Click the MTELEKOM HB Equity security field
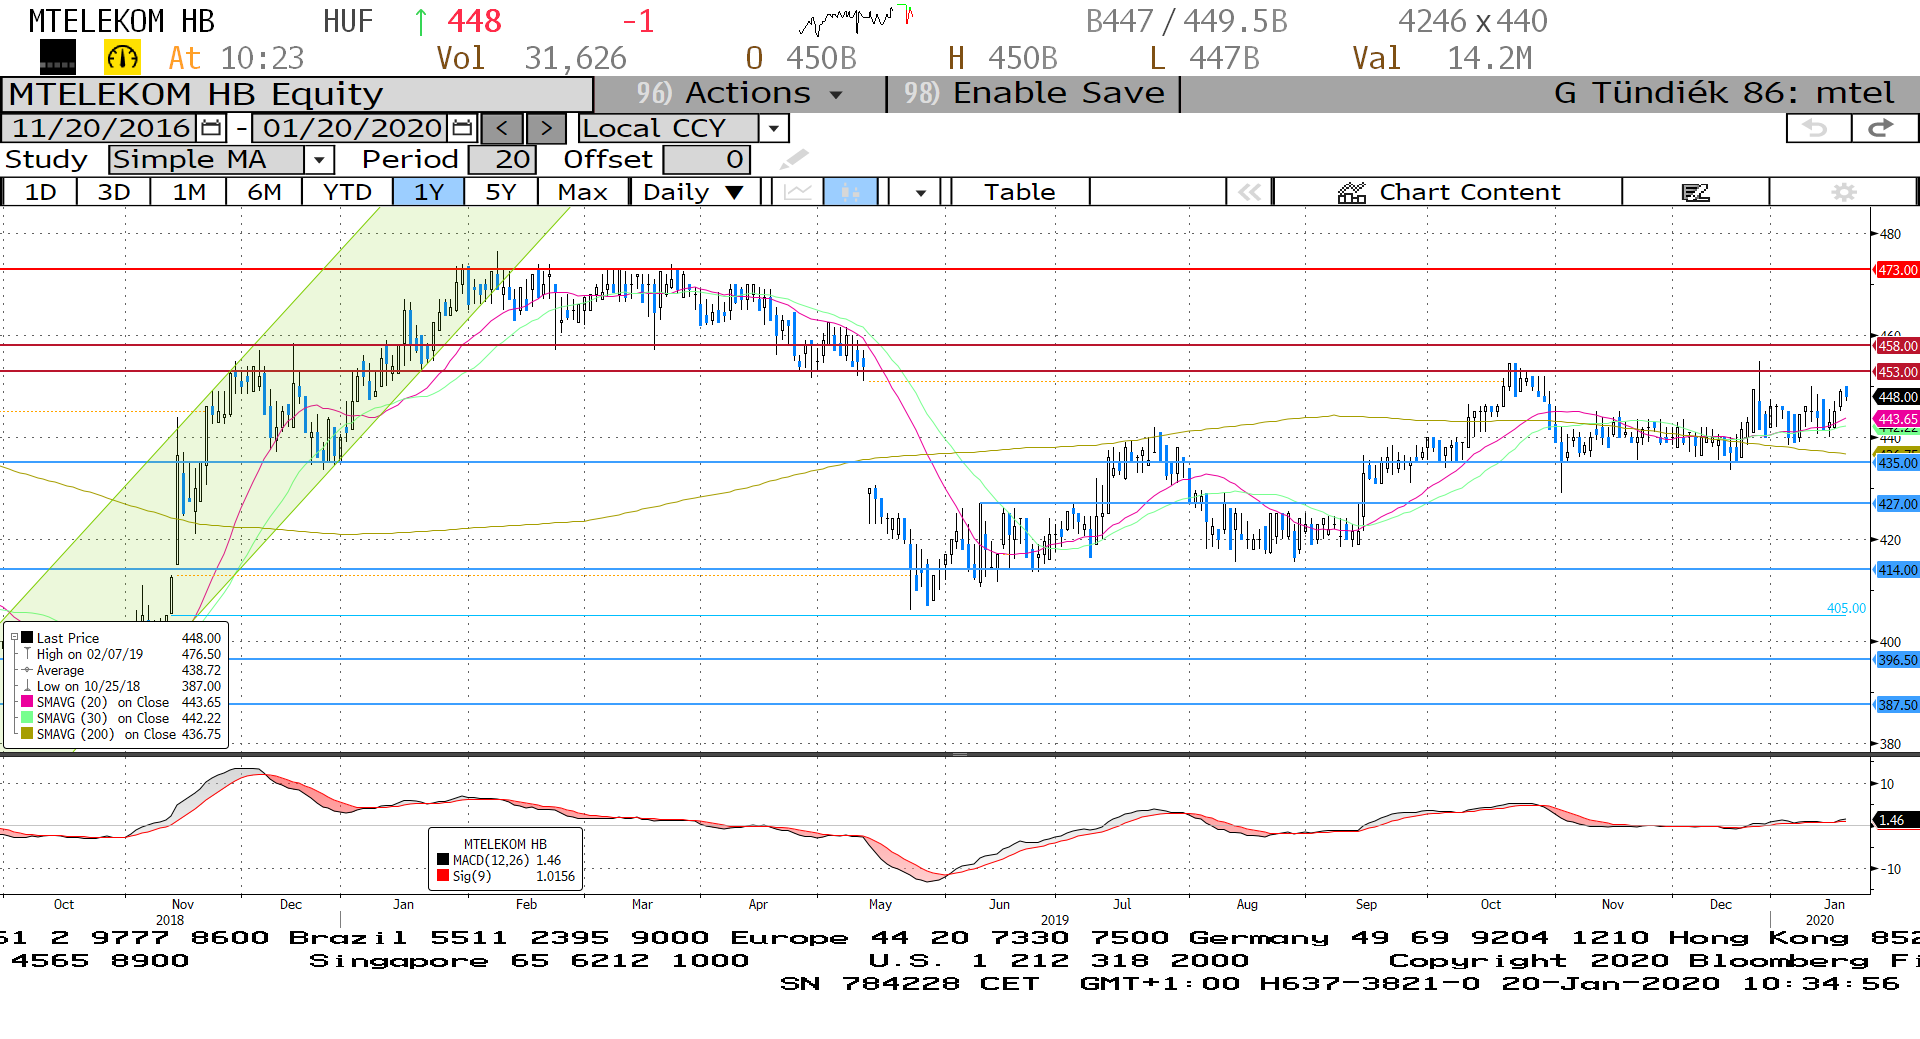 tap(297, 94)
